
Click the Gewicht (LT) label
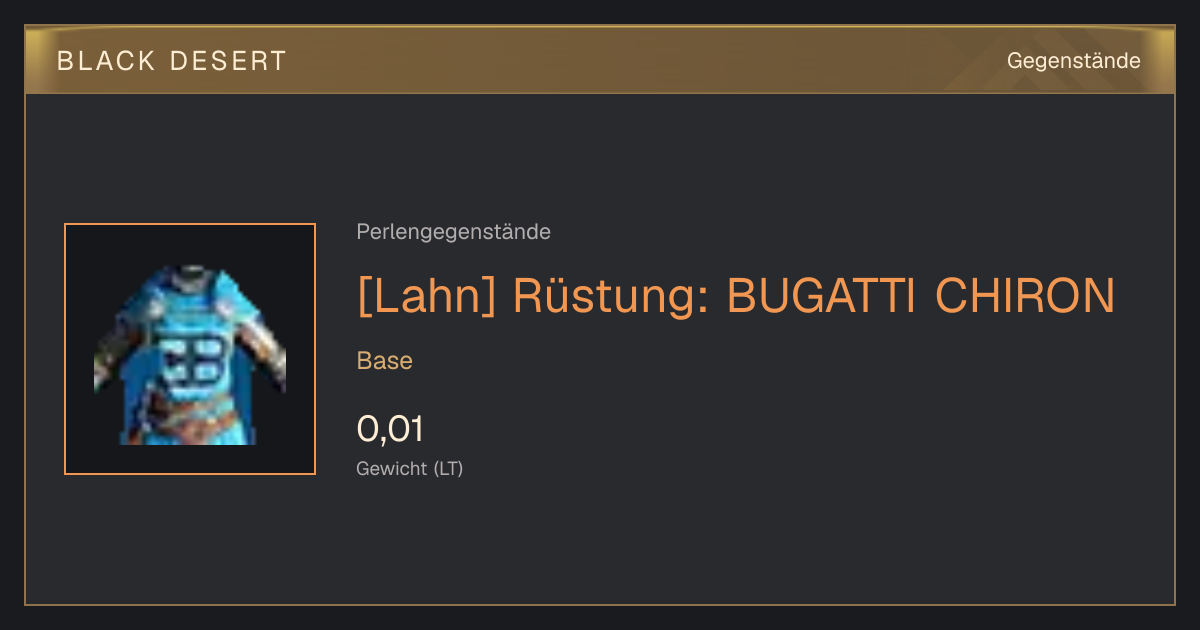[410, 468]
